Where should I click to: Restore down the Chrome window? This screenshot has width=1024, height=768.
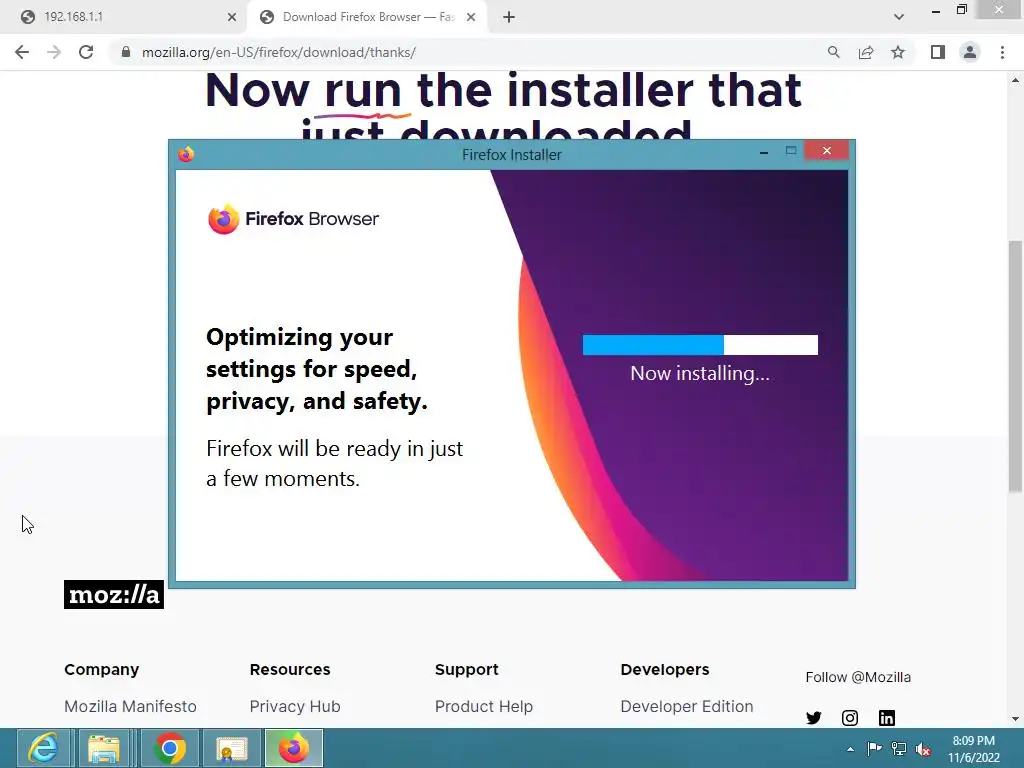pyautogui.click(x=961, y=9)
